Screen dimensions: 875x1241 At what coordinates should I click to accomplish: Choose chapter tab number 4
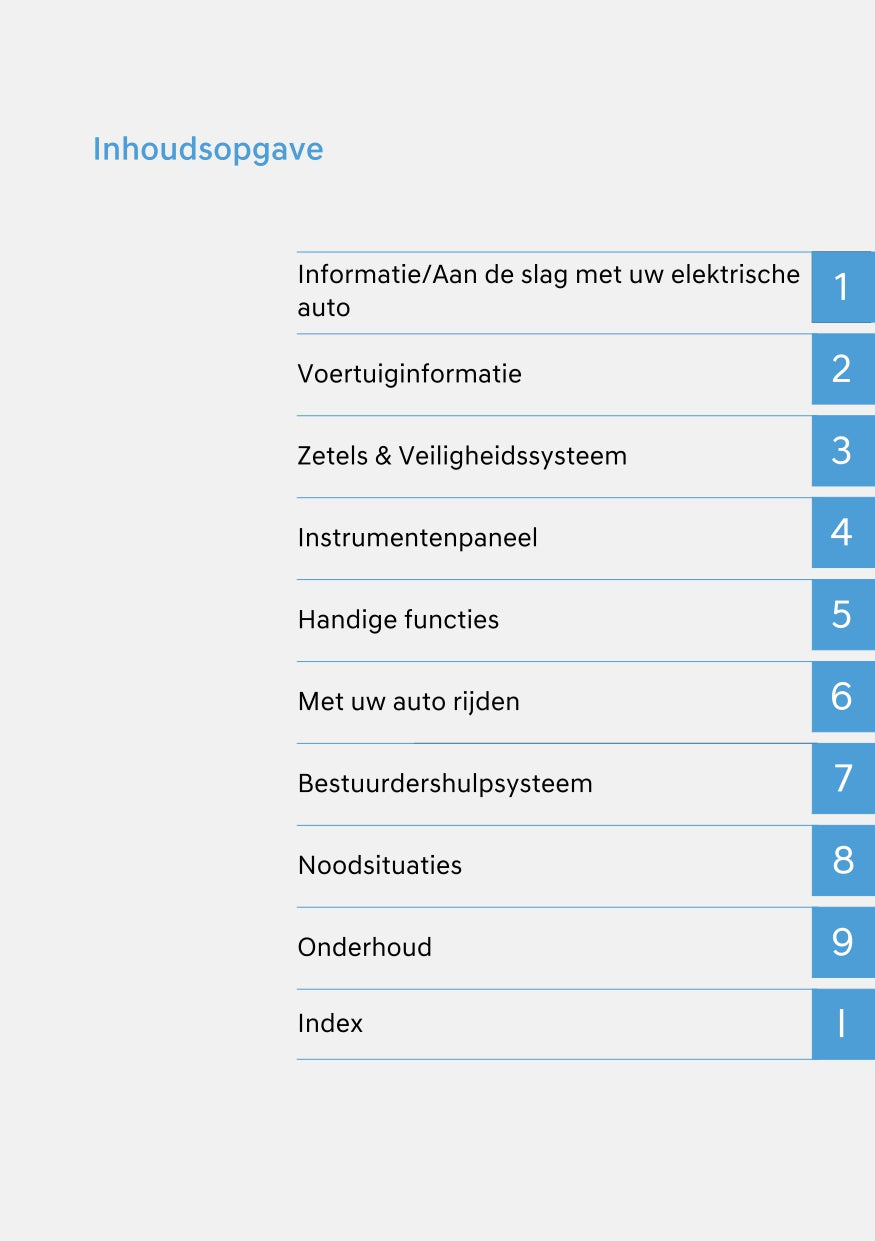[842, 534]
